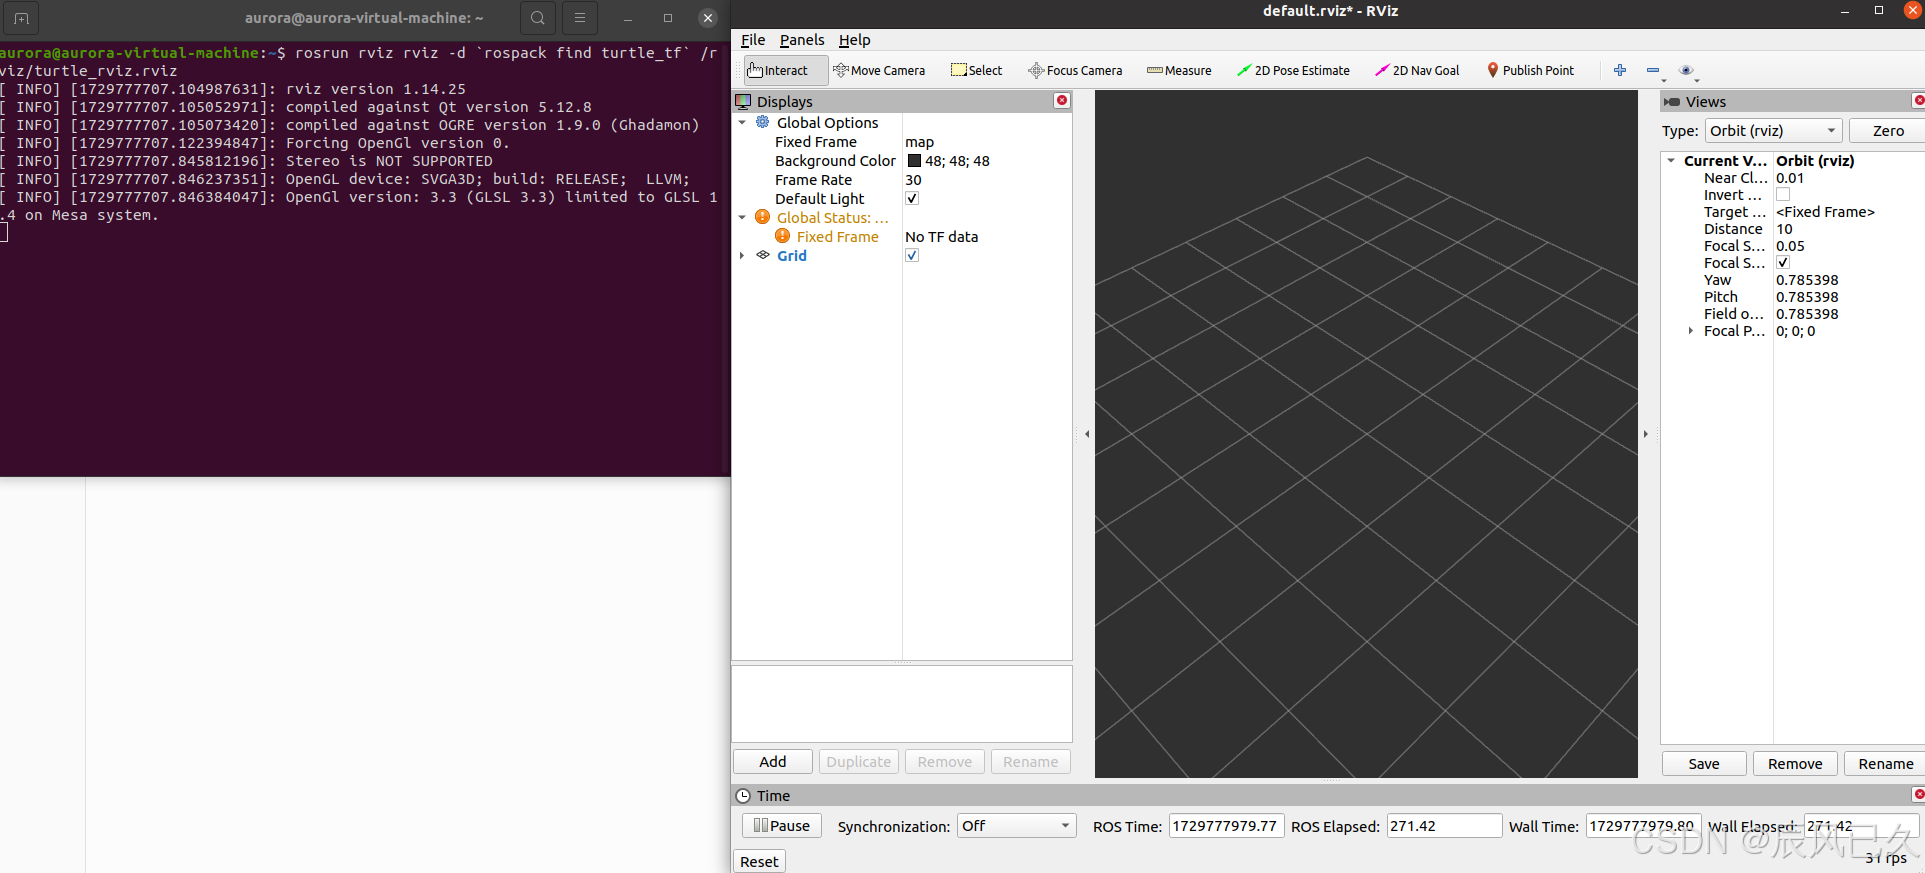This screenshot has height=873, width=1925.
Task: Open the Synchronization dropdown
Action: click(1017, 826)
